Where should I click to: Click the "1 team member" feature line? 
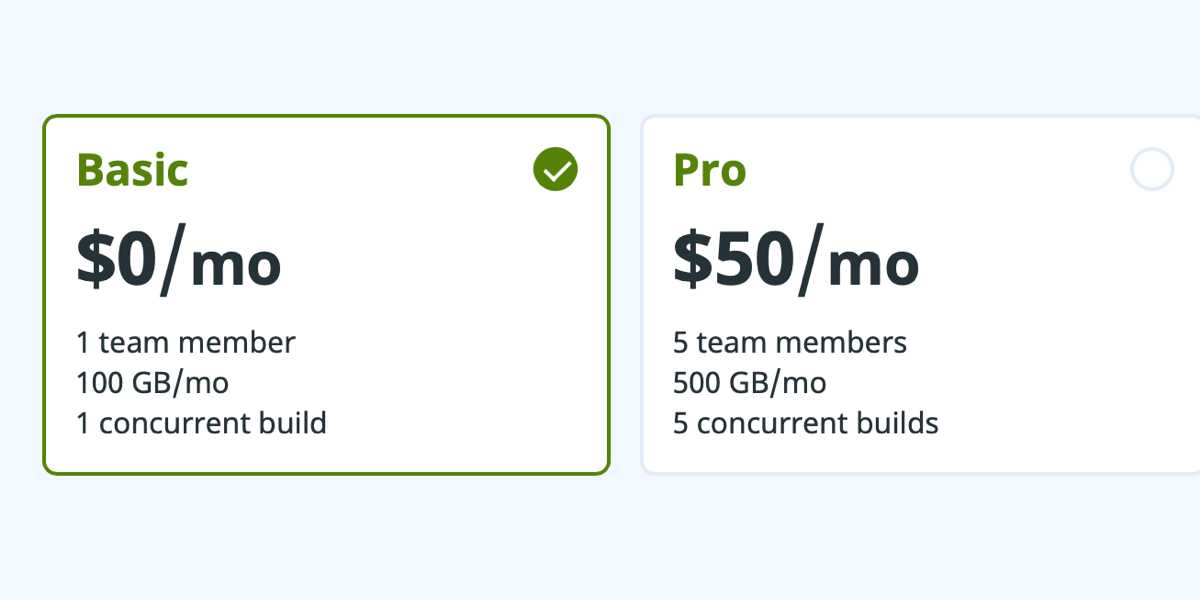pos(186,343)
